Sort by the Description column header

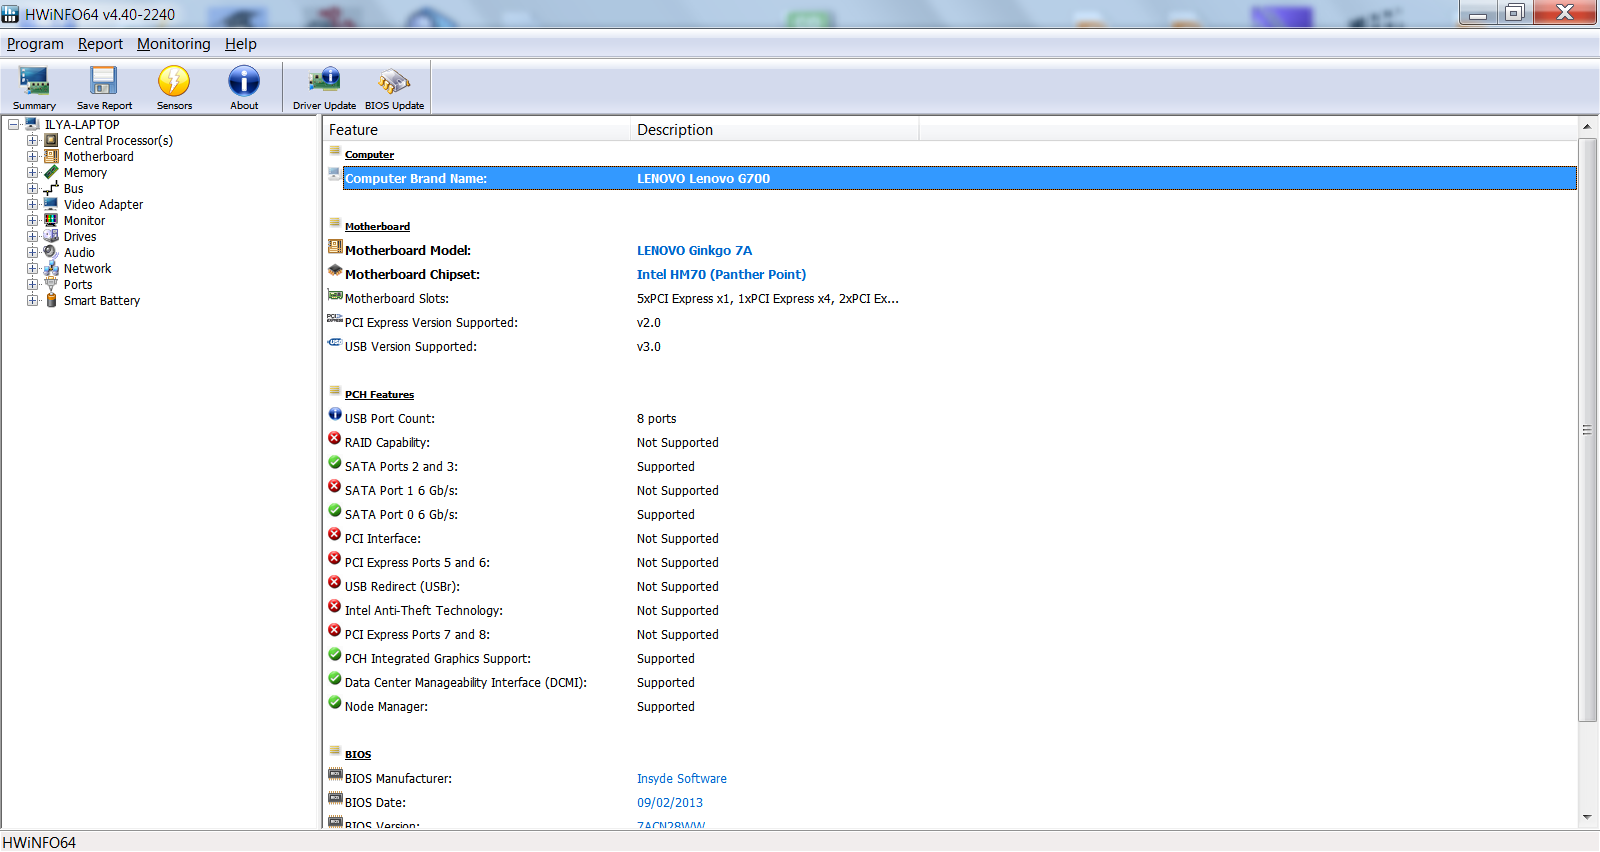776,130
